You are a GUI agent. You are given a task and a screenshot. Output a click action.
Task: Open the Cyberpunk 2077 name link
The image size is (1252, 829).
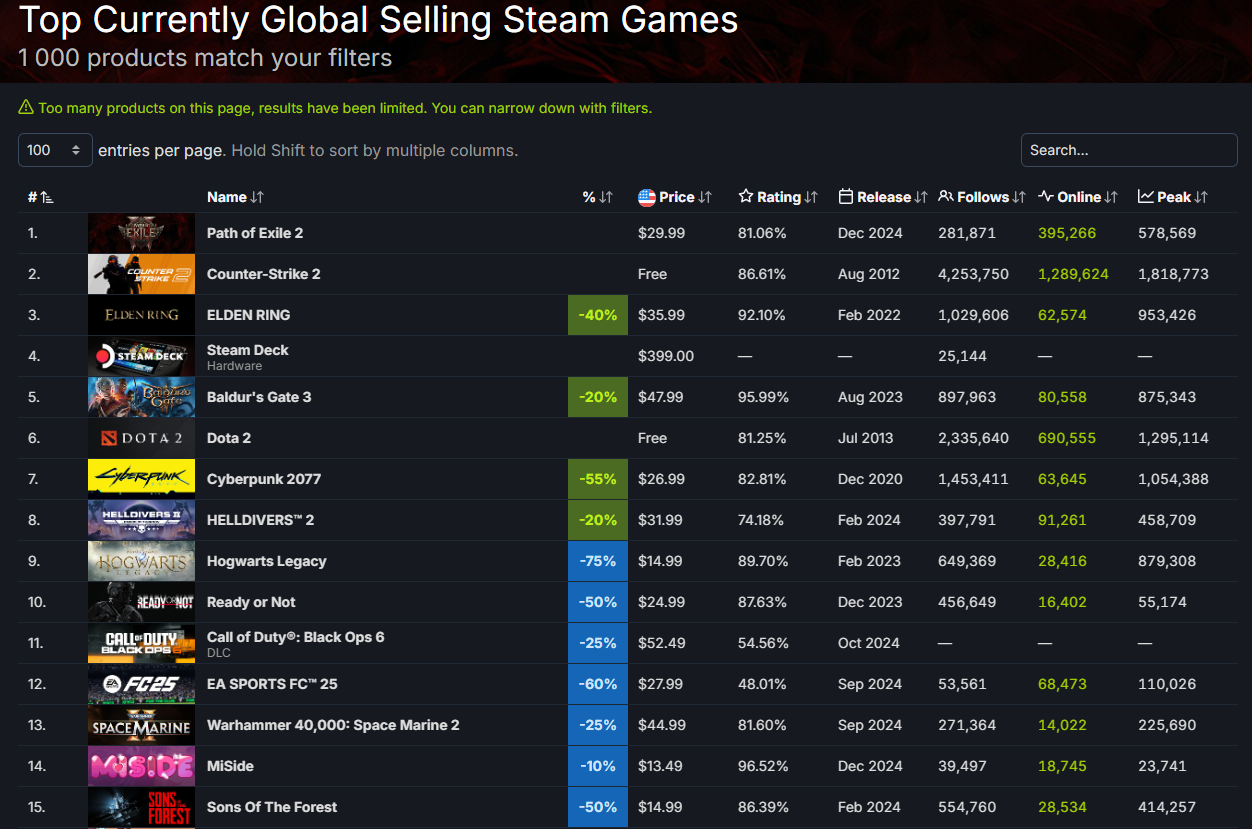264,479
